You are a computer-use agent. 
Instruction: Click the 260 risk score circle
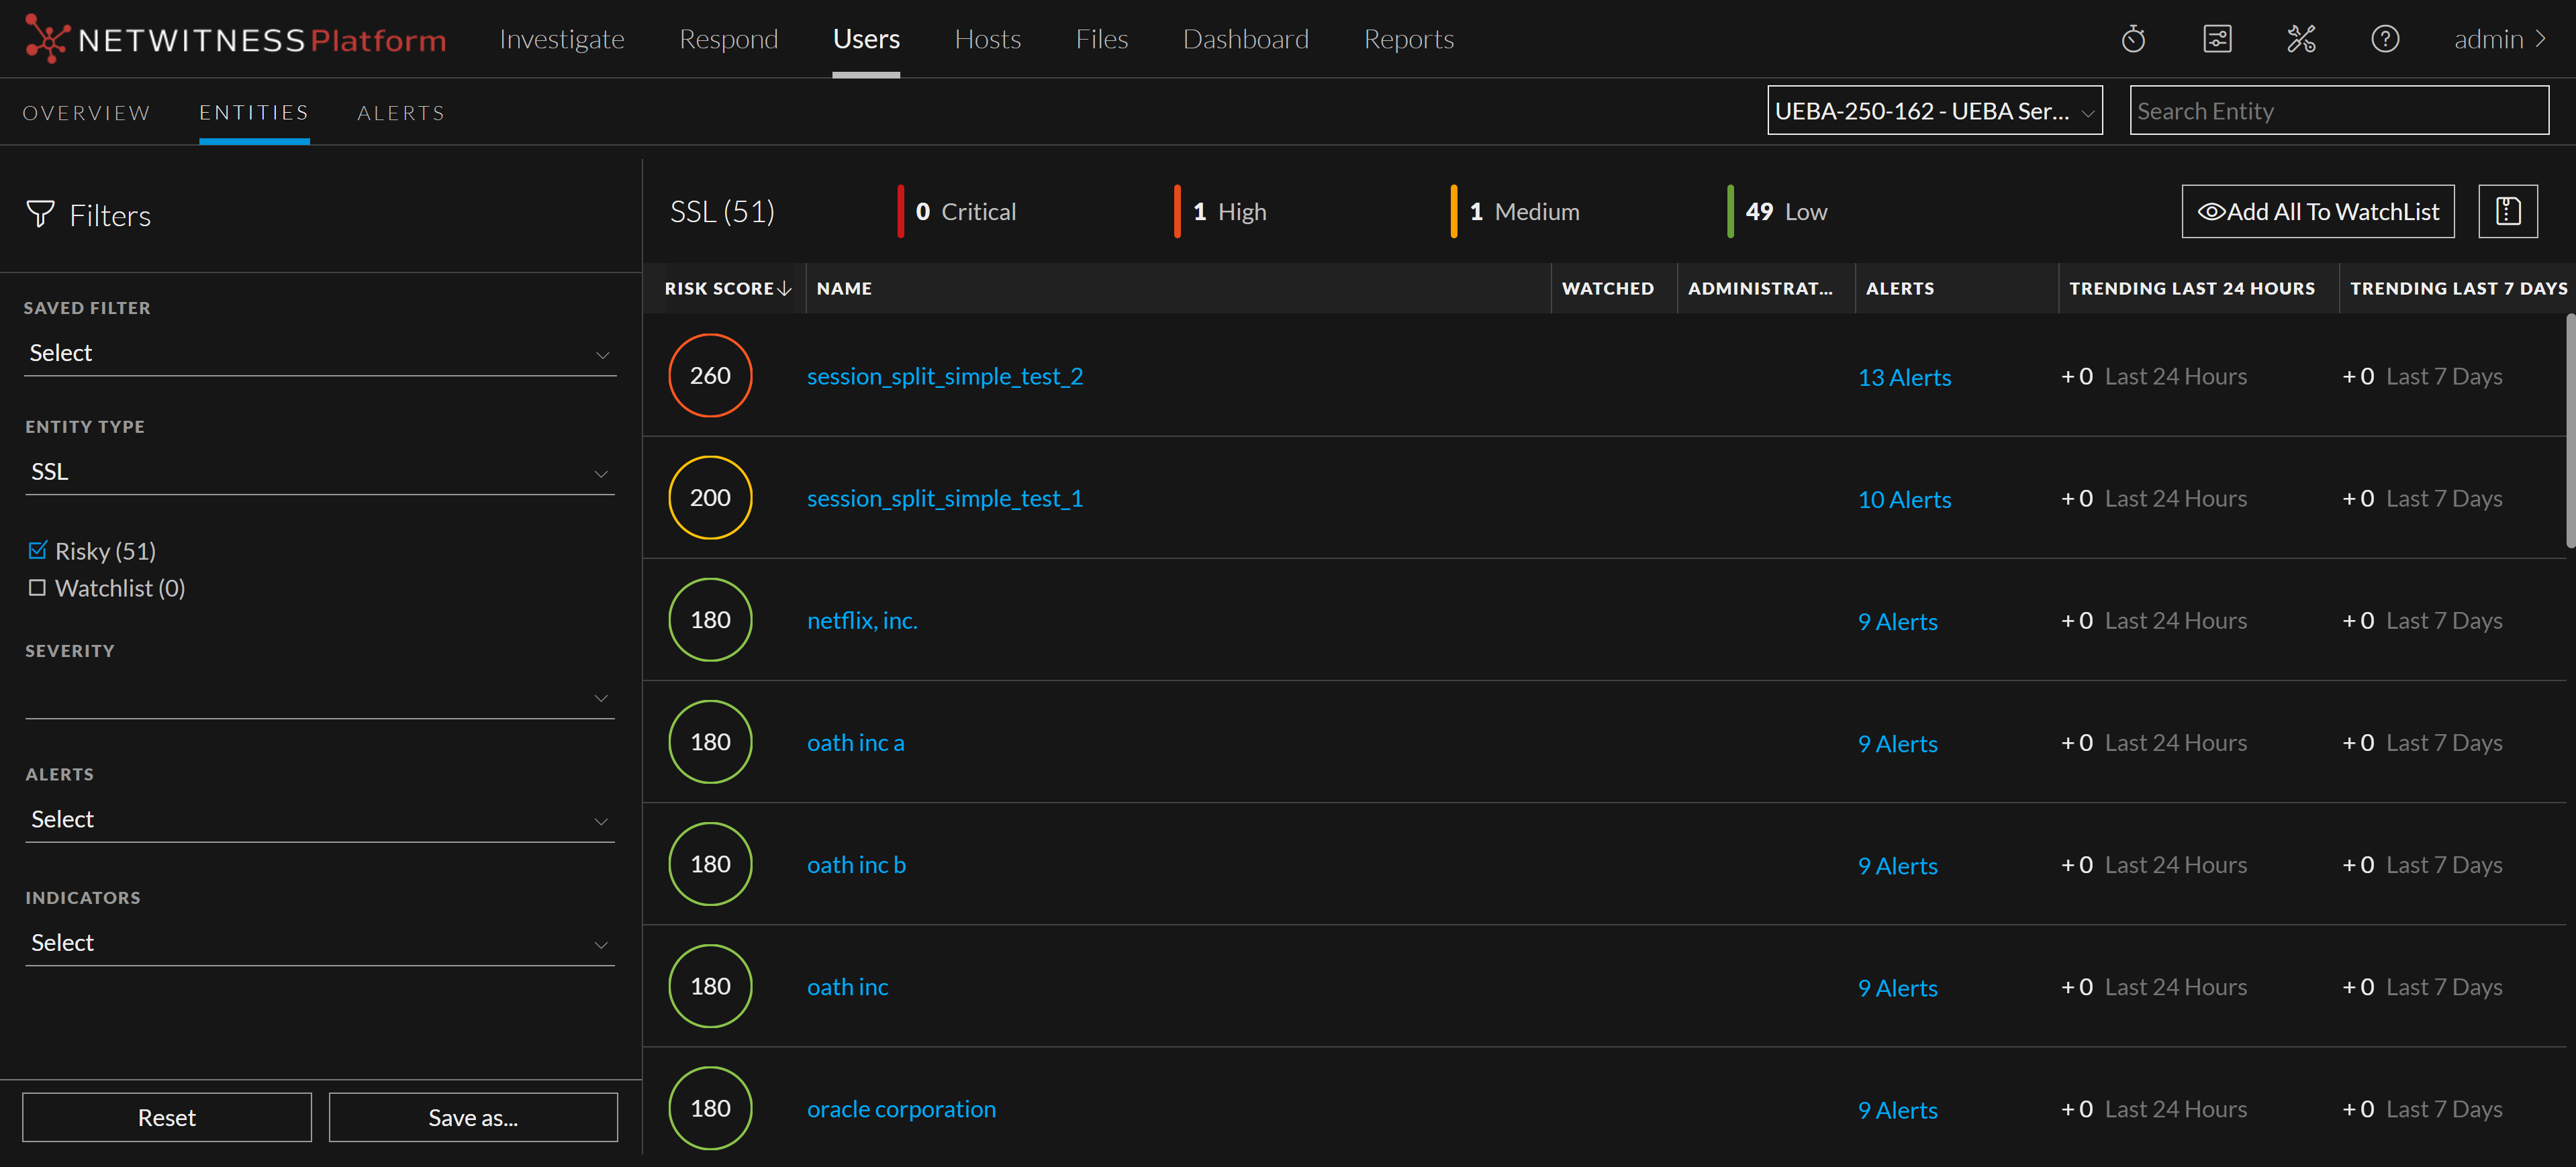coord(709,376)
